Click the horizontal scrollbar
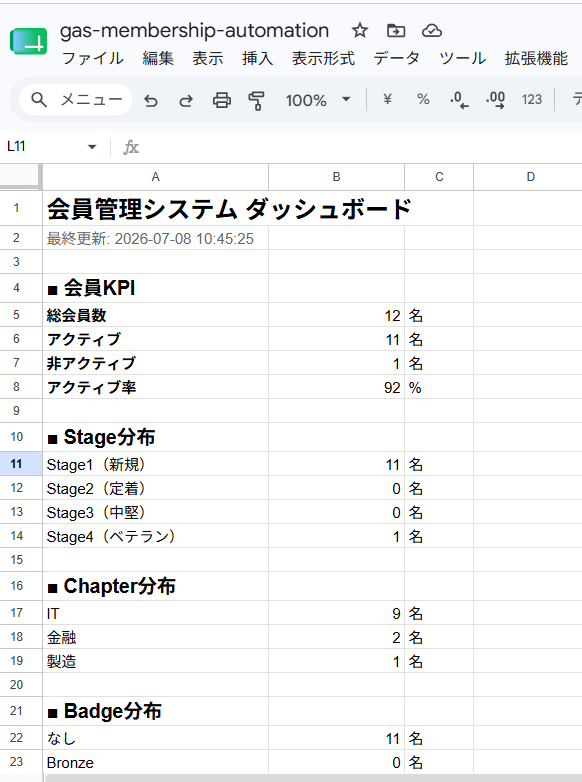Screen dimensions: 582x782 [x=313, y=778]
